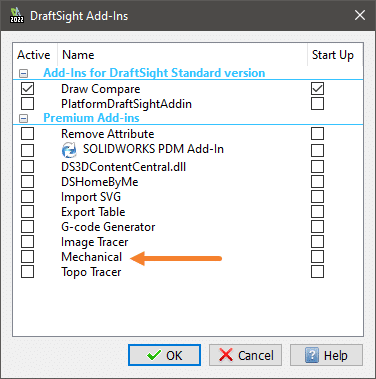Click the Active column header

35,55
